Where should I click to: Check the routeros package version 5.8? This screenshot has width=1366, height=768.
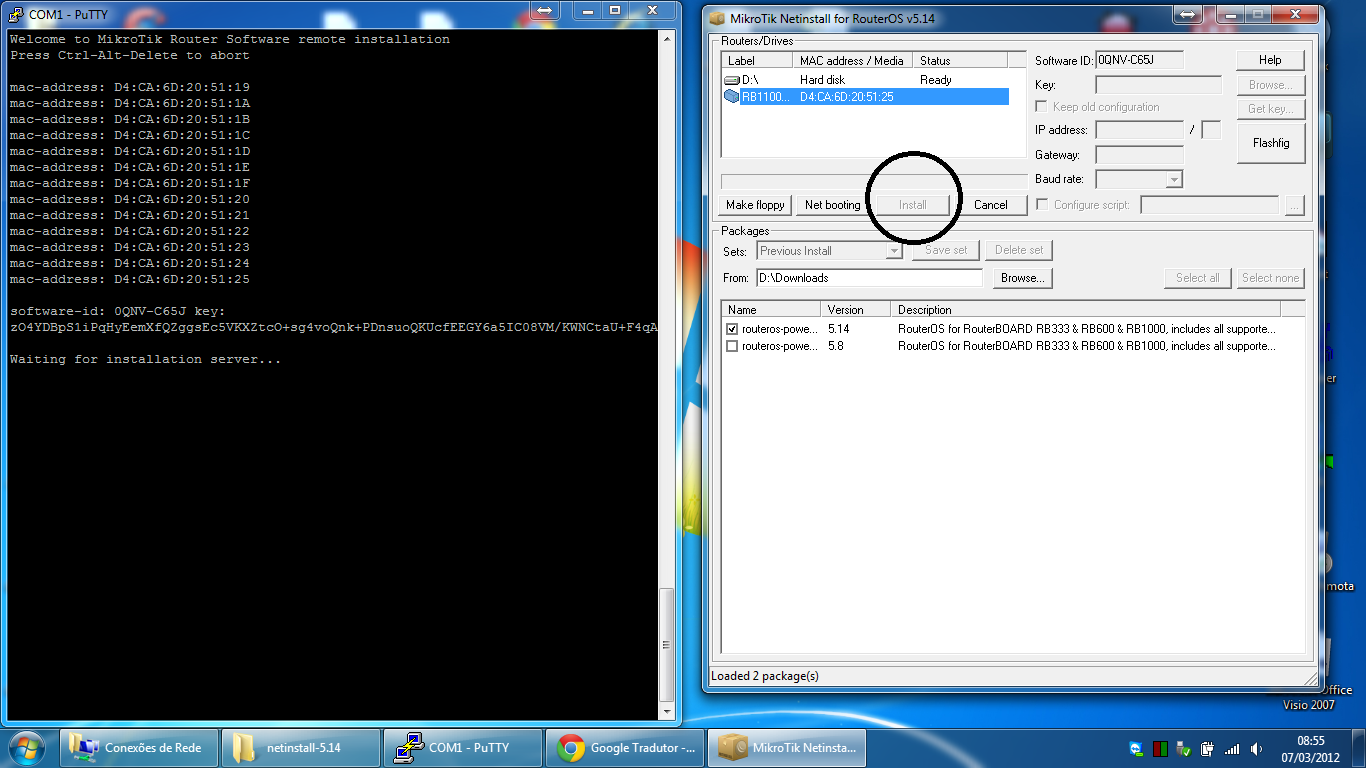(x=732, y=346)
